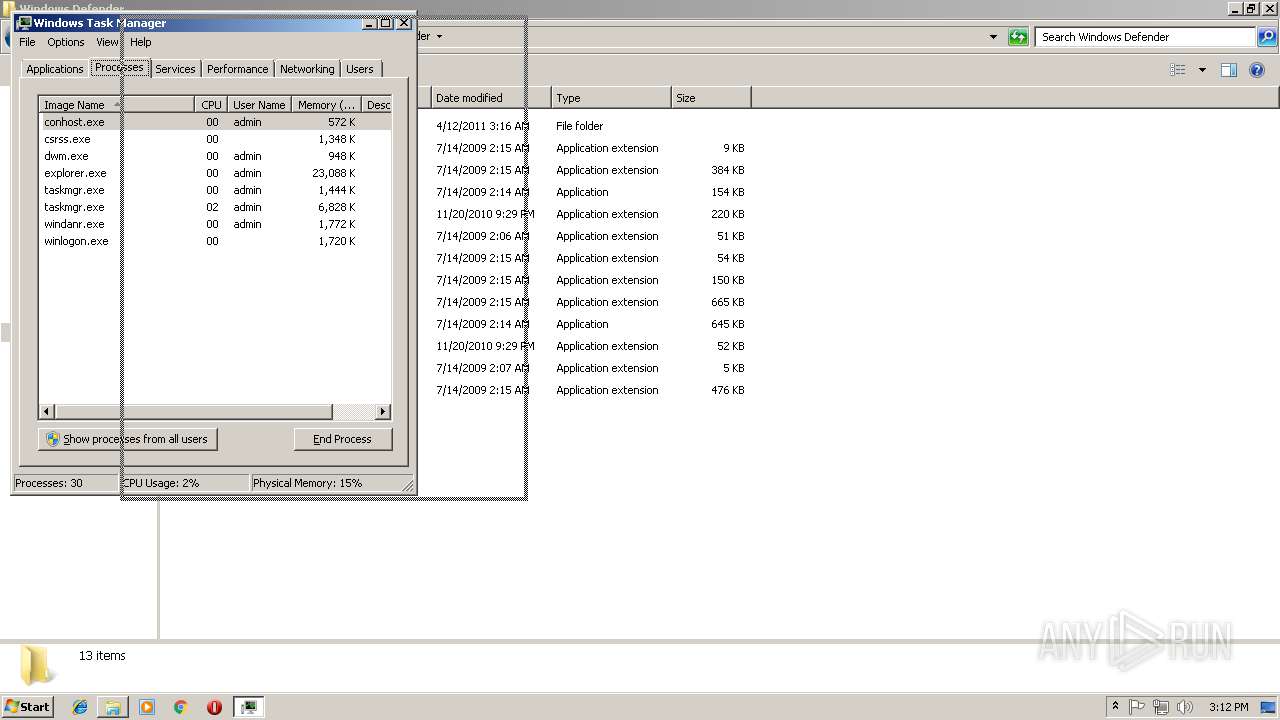Click the process list right scroll arrow
This screenshot has height=720, width=1280.
click(x=382, y=411)
